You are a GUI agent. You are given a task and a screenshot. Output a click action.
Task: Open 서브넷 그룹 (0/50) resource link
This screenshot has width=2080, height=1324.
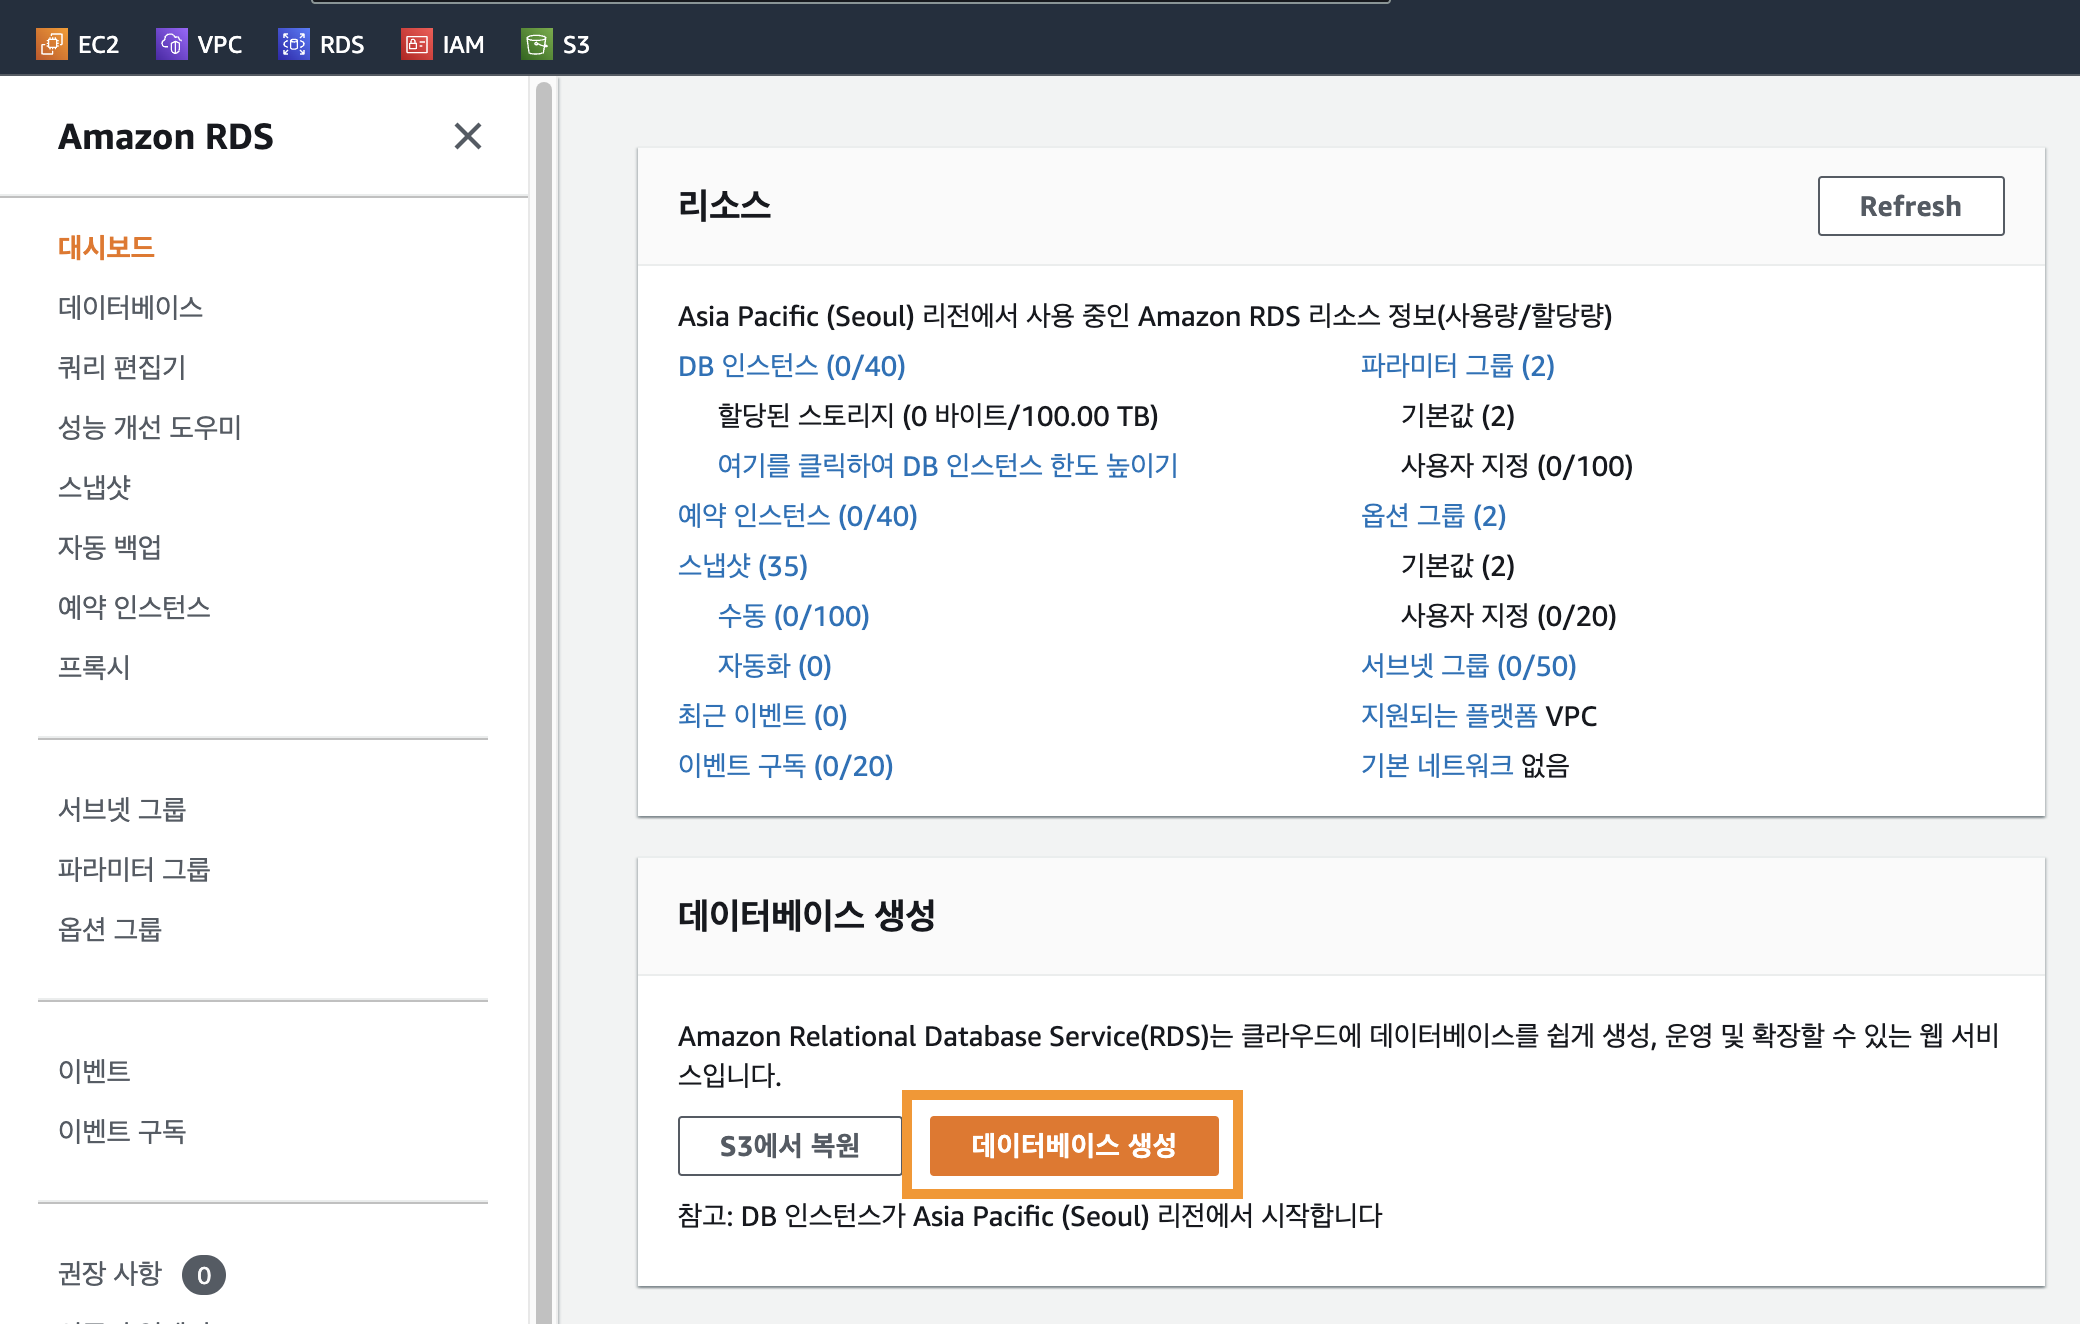pyautogui.click(x=1468, y=666)
